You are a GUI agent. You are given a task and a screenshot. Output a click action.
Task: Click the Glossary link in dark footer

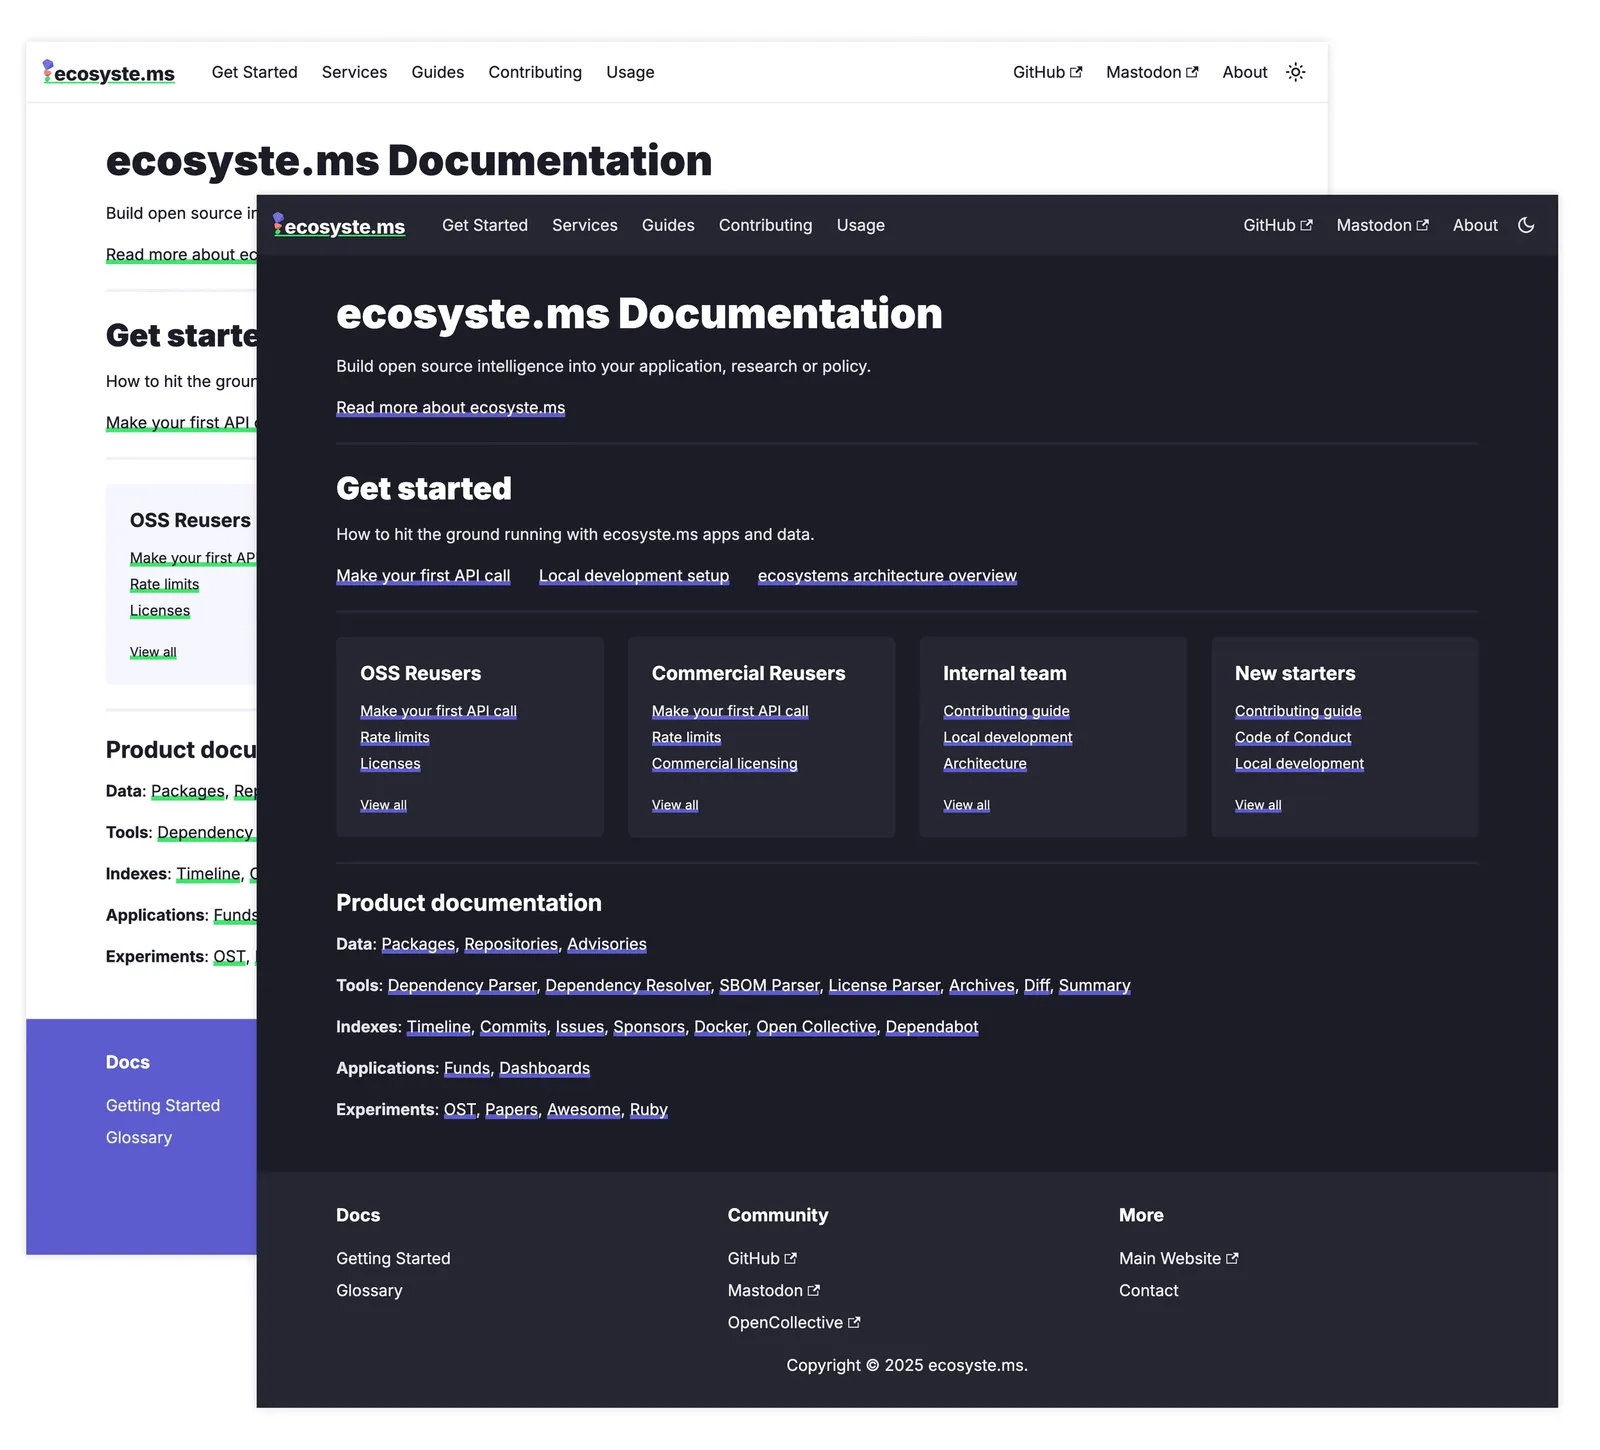[369, 1290]
